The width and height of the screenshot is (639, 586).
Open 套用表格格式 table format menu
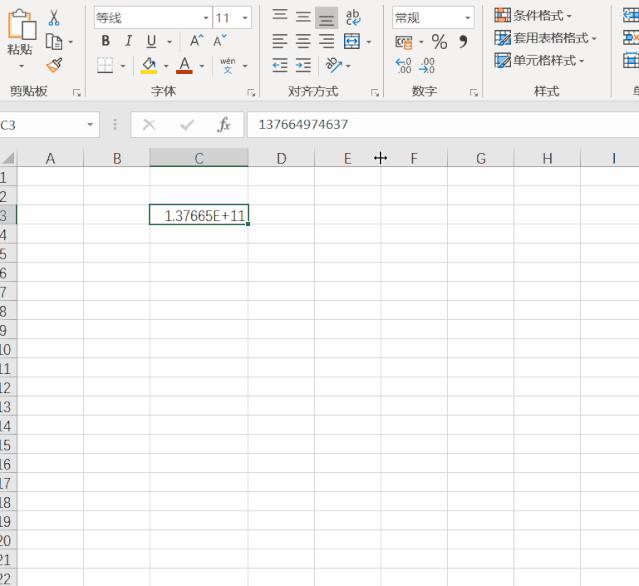[x=546, y=38]
